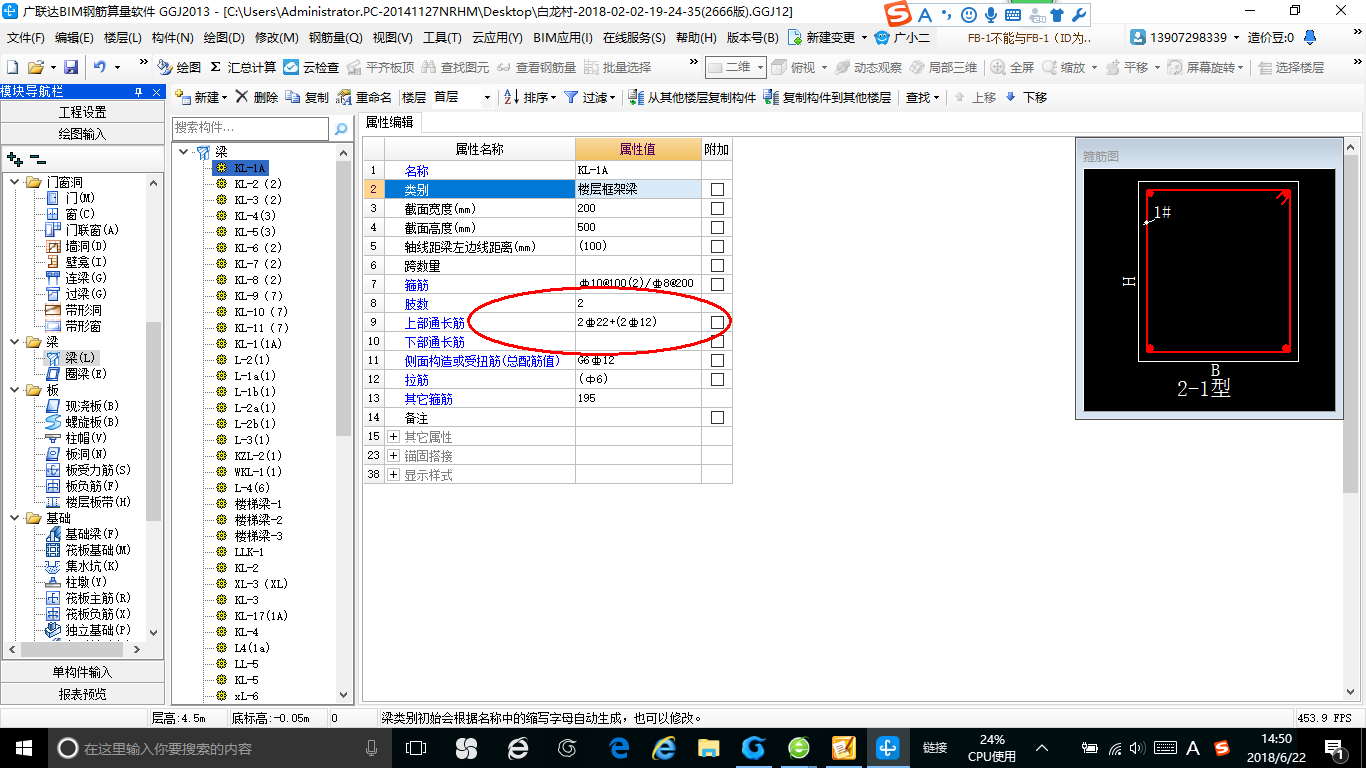Expand 锚固搭接 section
The height and width of the screenshot is (768, 1366).
pos(394,456)
